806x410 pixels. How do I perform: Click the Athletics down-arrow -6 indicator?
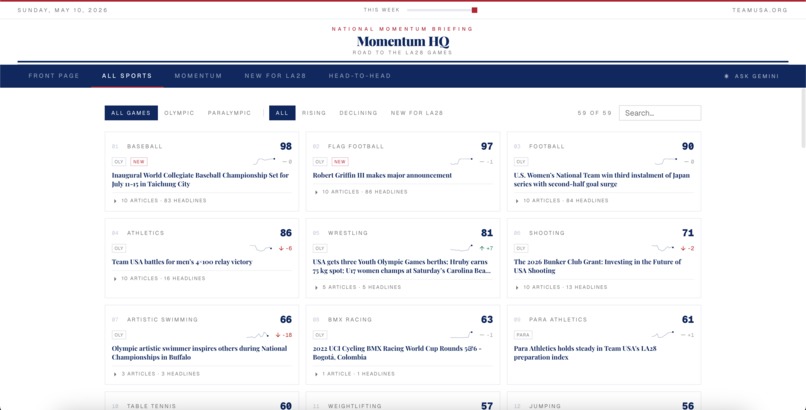tap(285, 248)
